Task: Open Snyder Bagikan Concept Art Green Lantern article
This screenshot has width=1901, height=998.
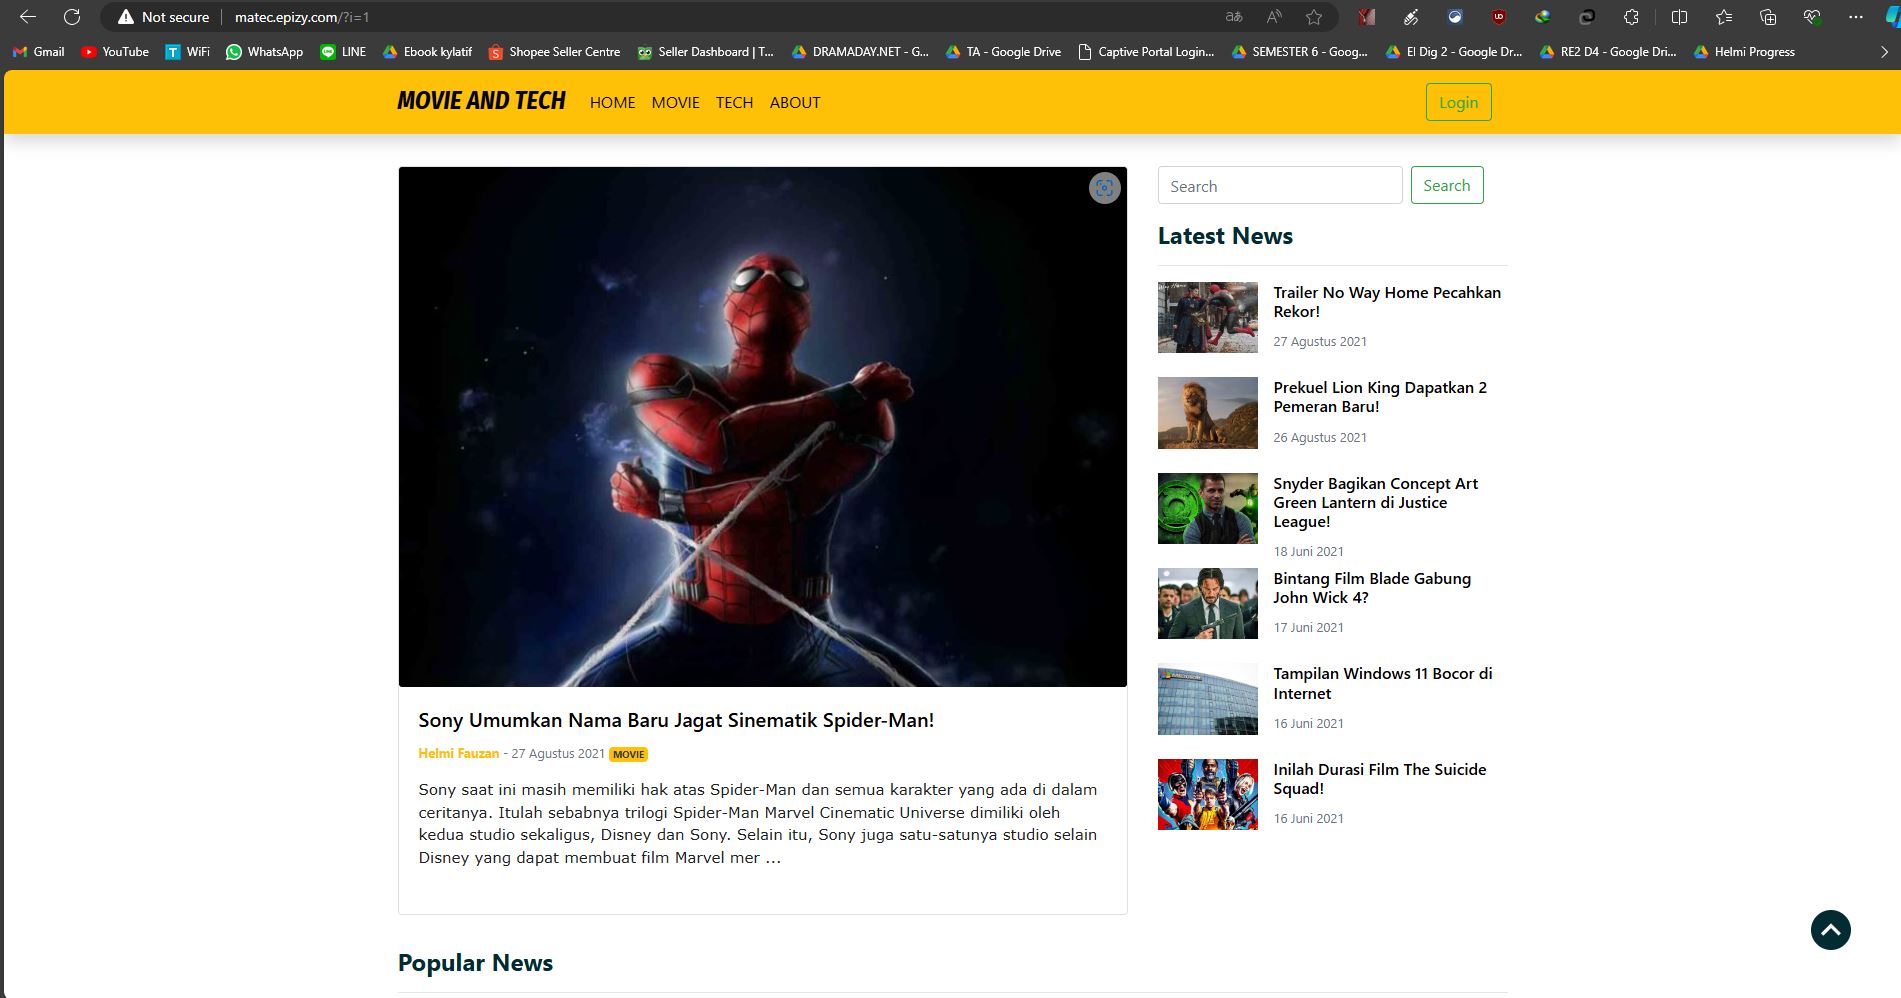Action: pyautogui.click(x=1375, y=502)
